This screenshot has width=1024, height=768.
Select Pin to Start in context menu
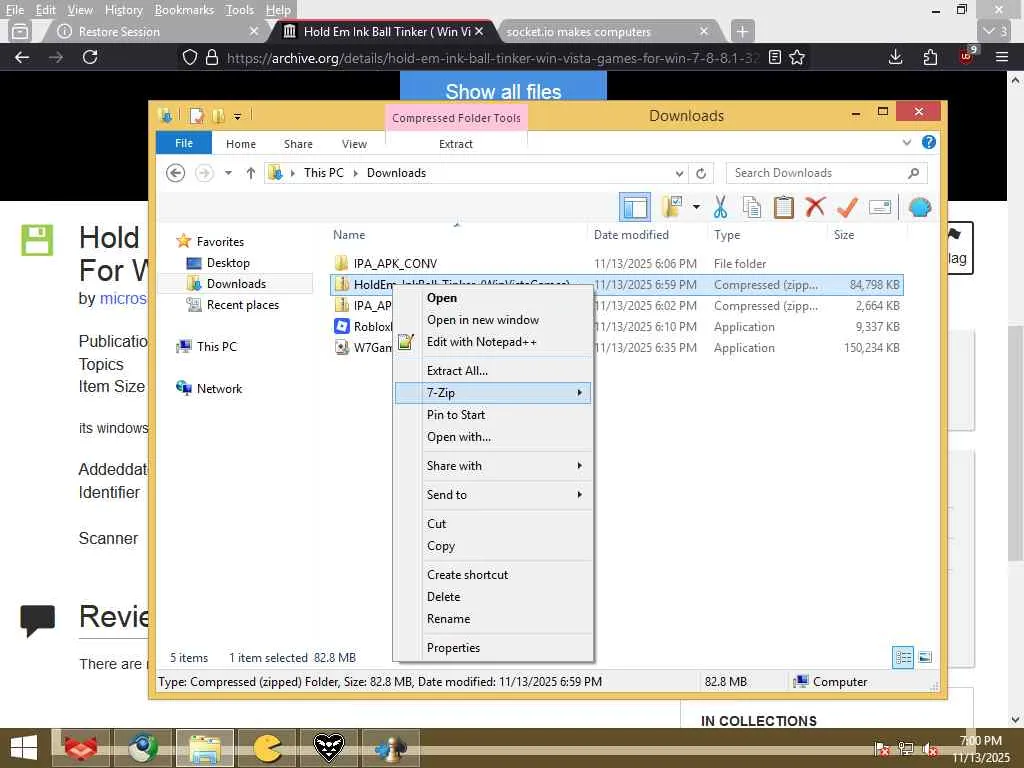pos(493,415)
